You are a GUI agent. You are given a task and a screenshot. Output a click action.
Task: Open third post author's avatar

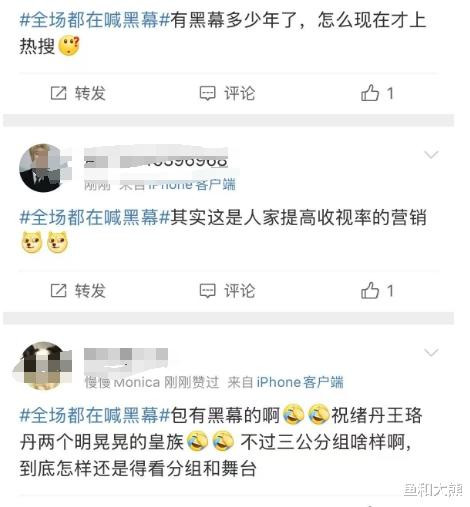click(43, 366)
